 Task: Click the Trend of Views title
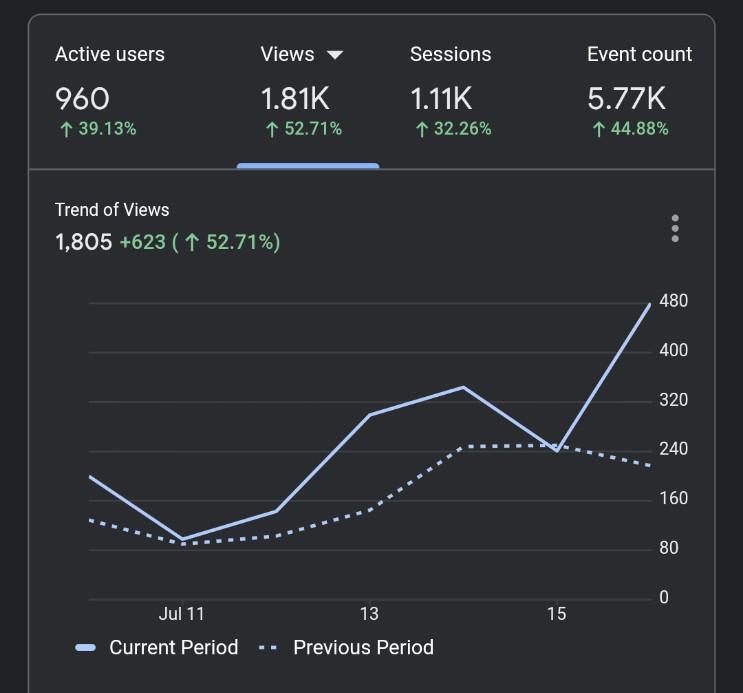pos(112,210)
